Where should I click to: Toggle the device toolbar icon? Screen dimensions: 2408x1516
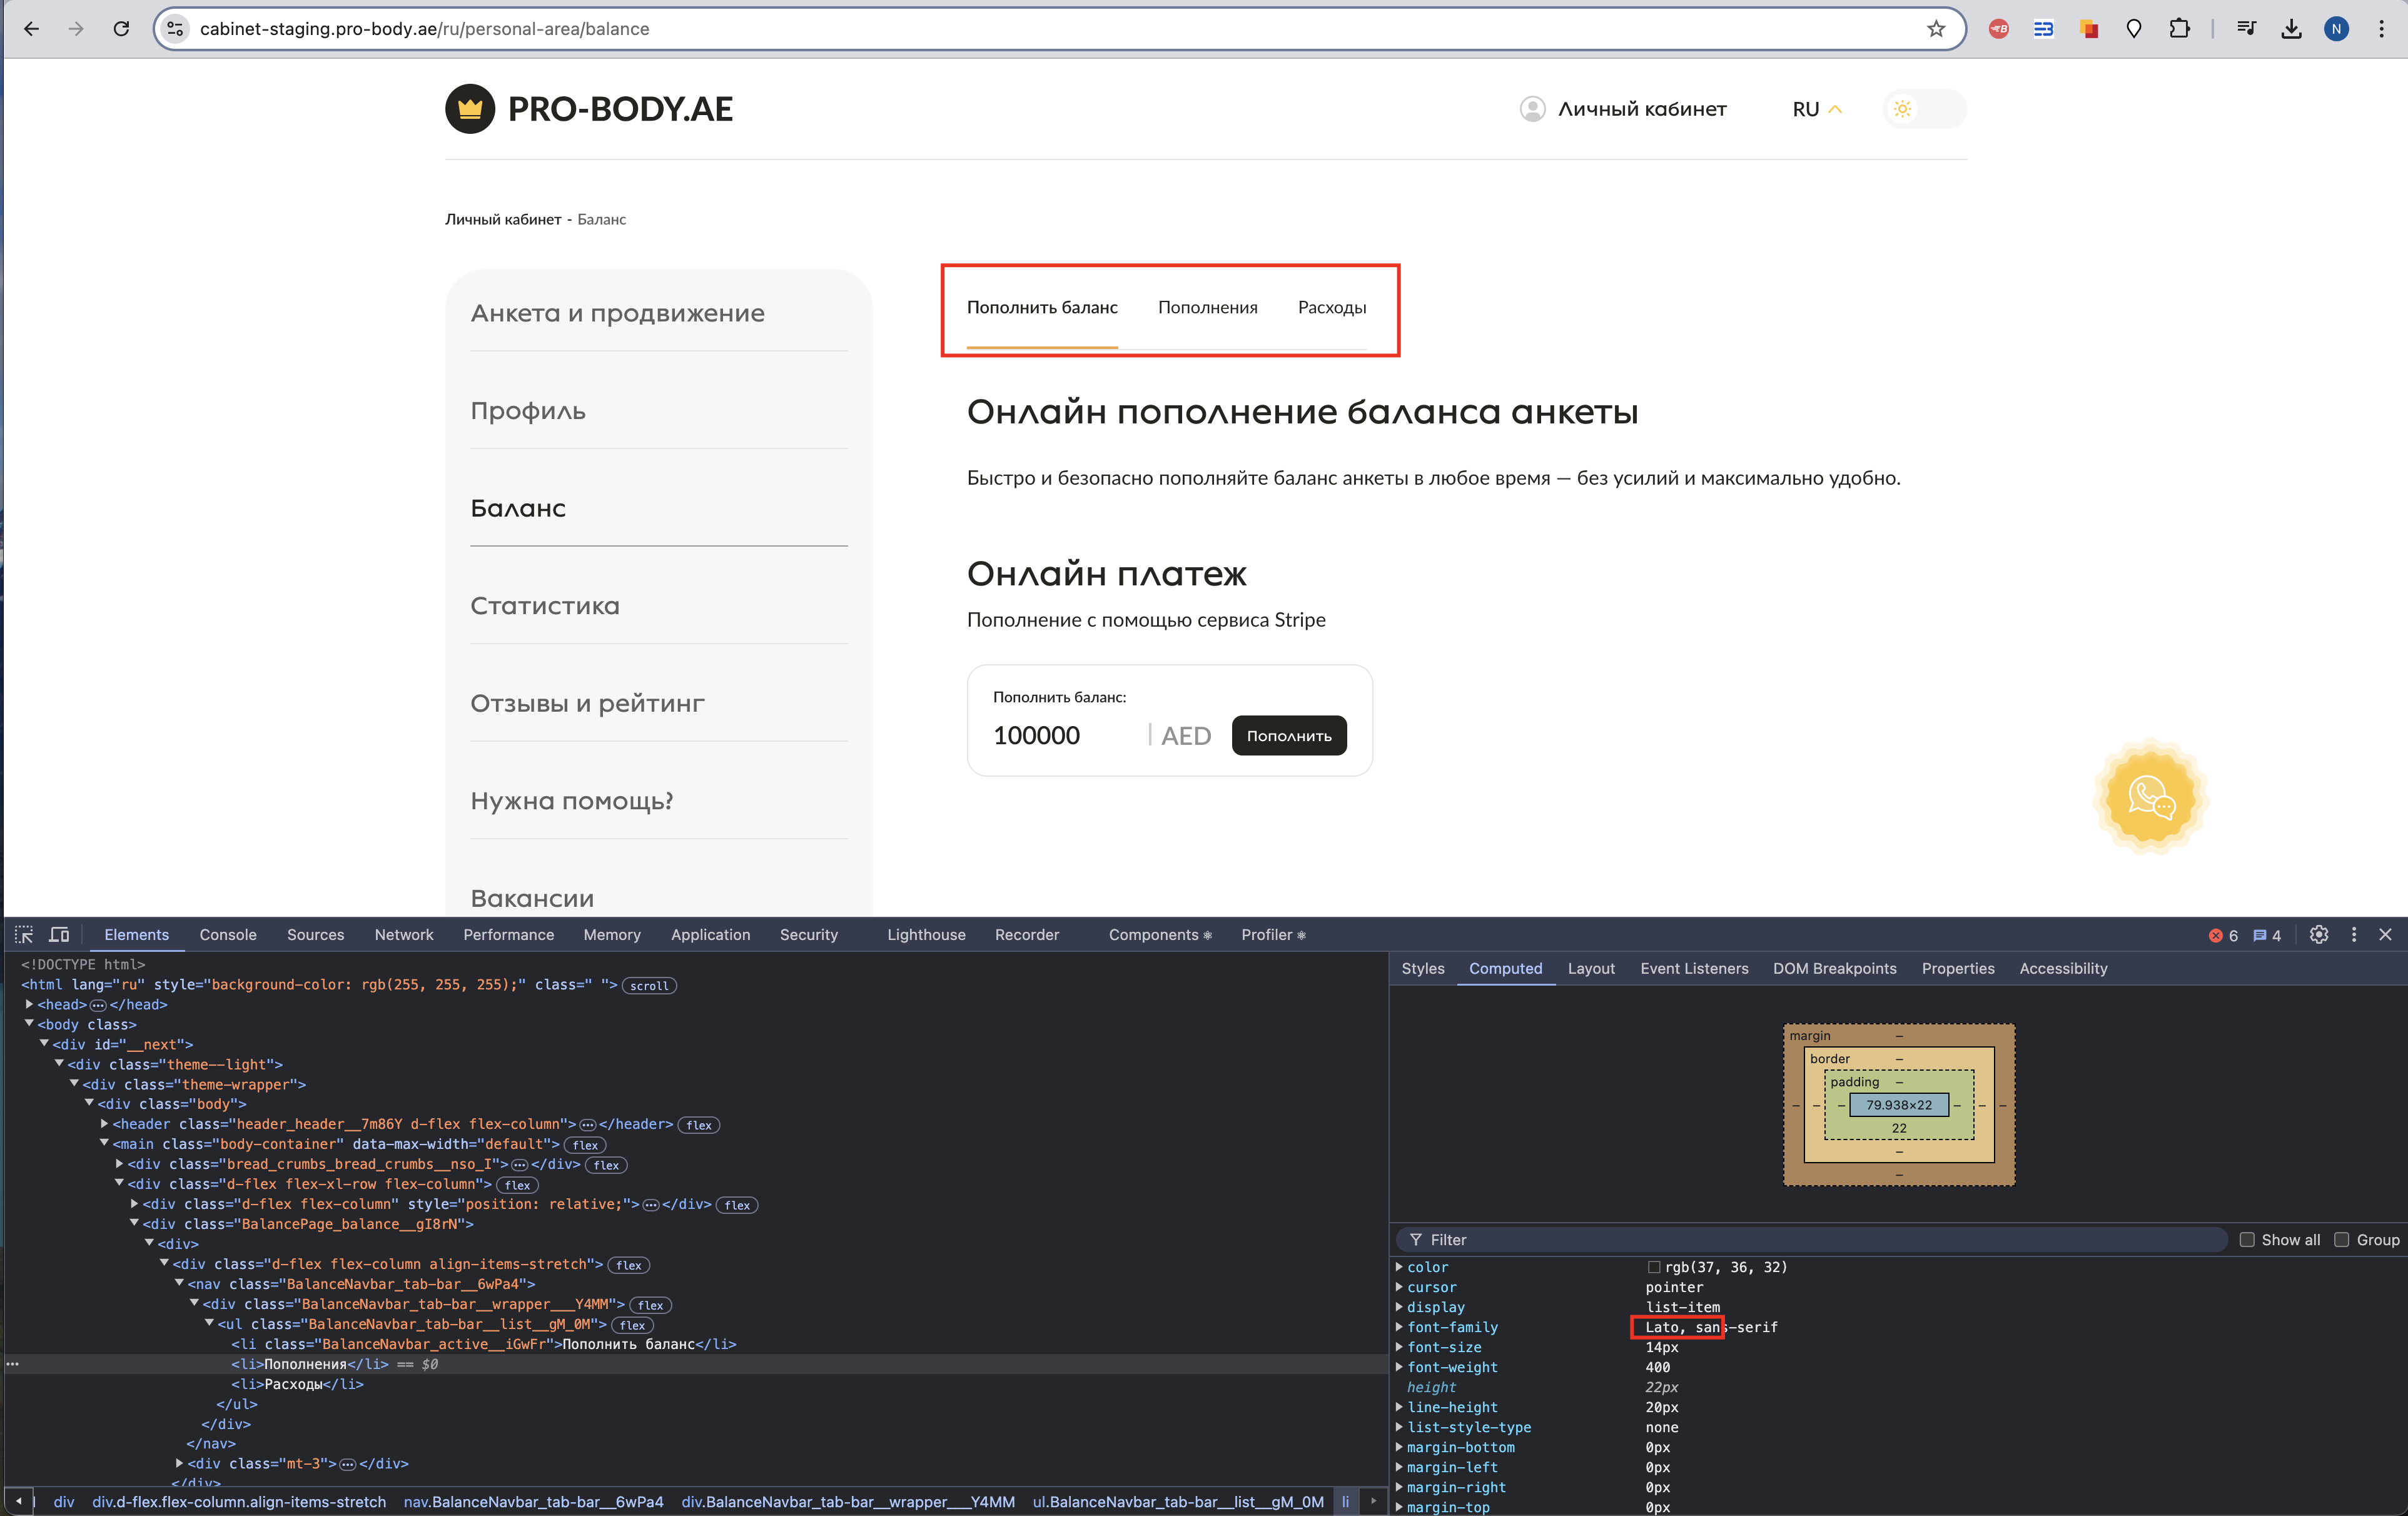[60, 934]
